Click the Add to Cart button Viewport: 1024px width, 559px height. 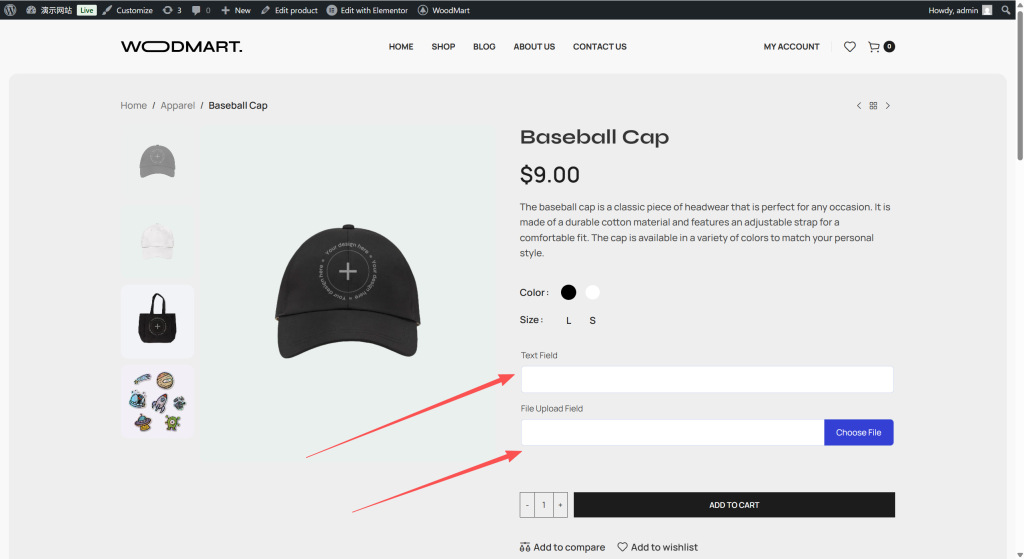point(734,505)
